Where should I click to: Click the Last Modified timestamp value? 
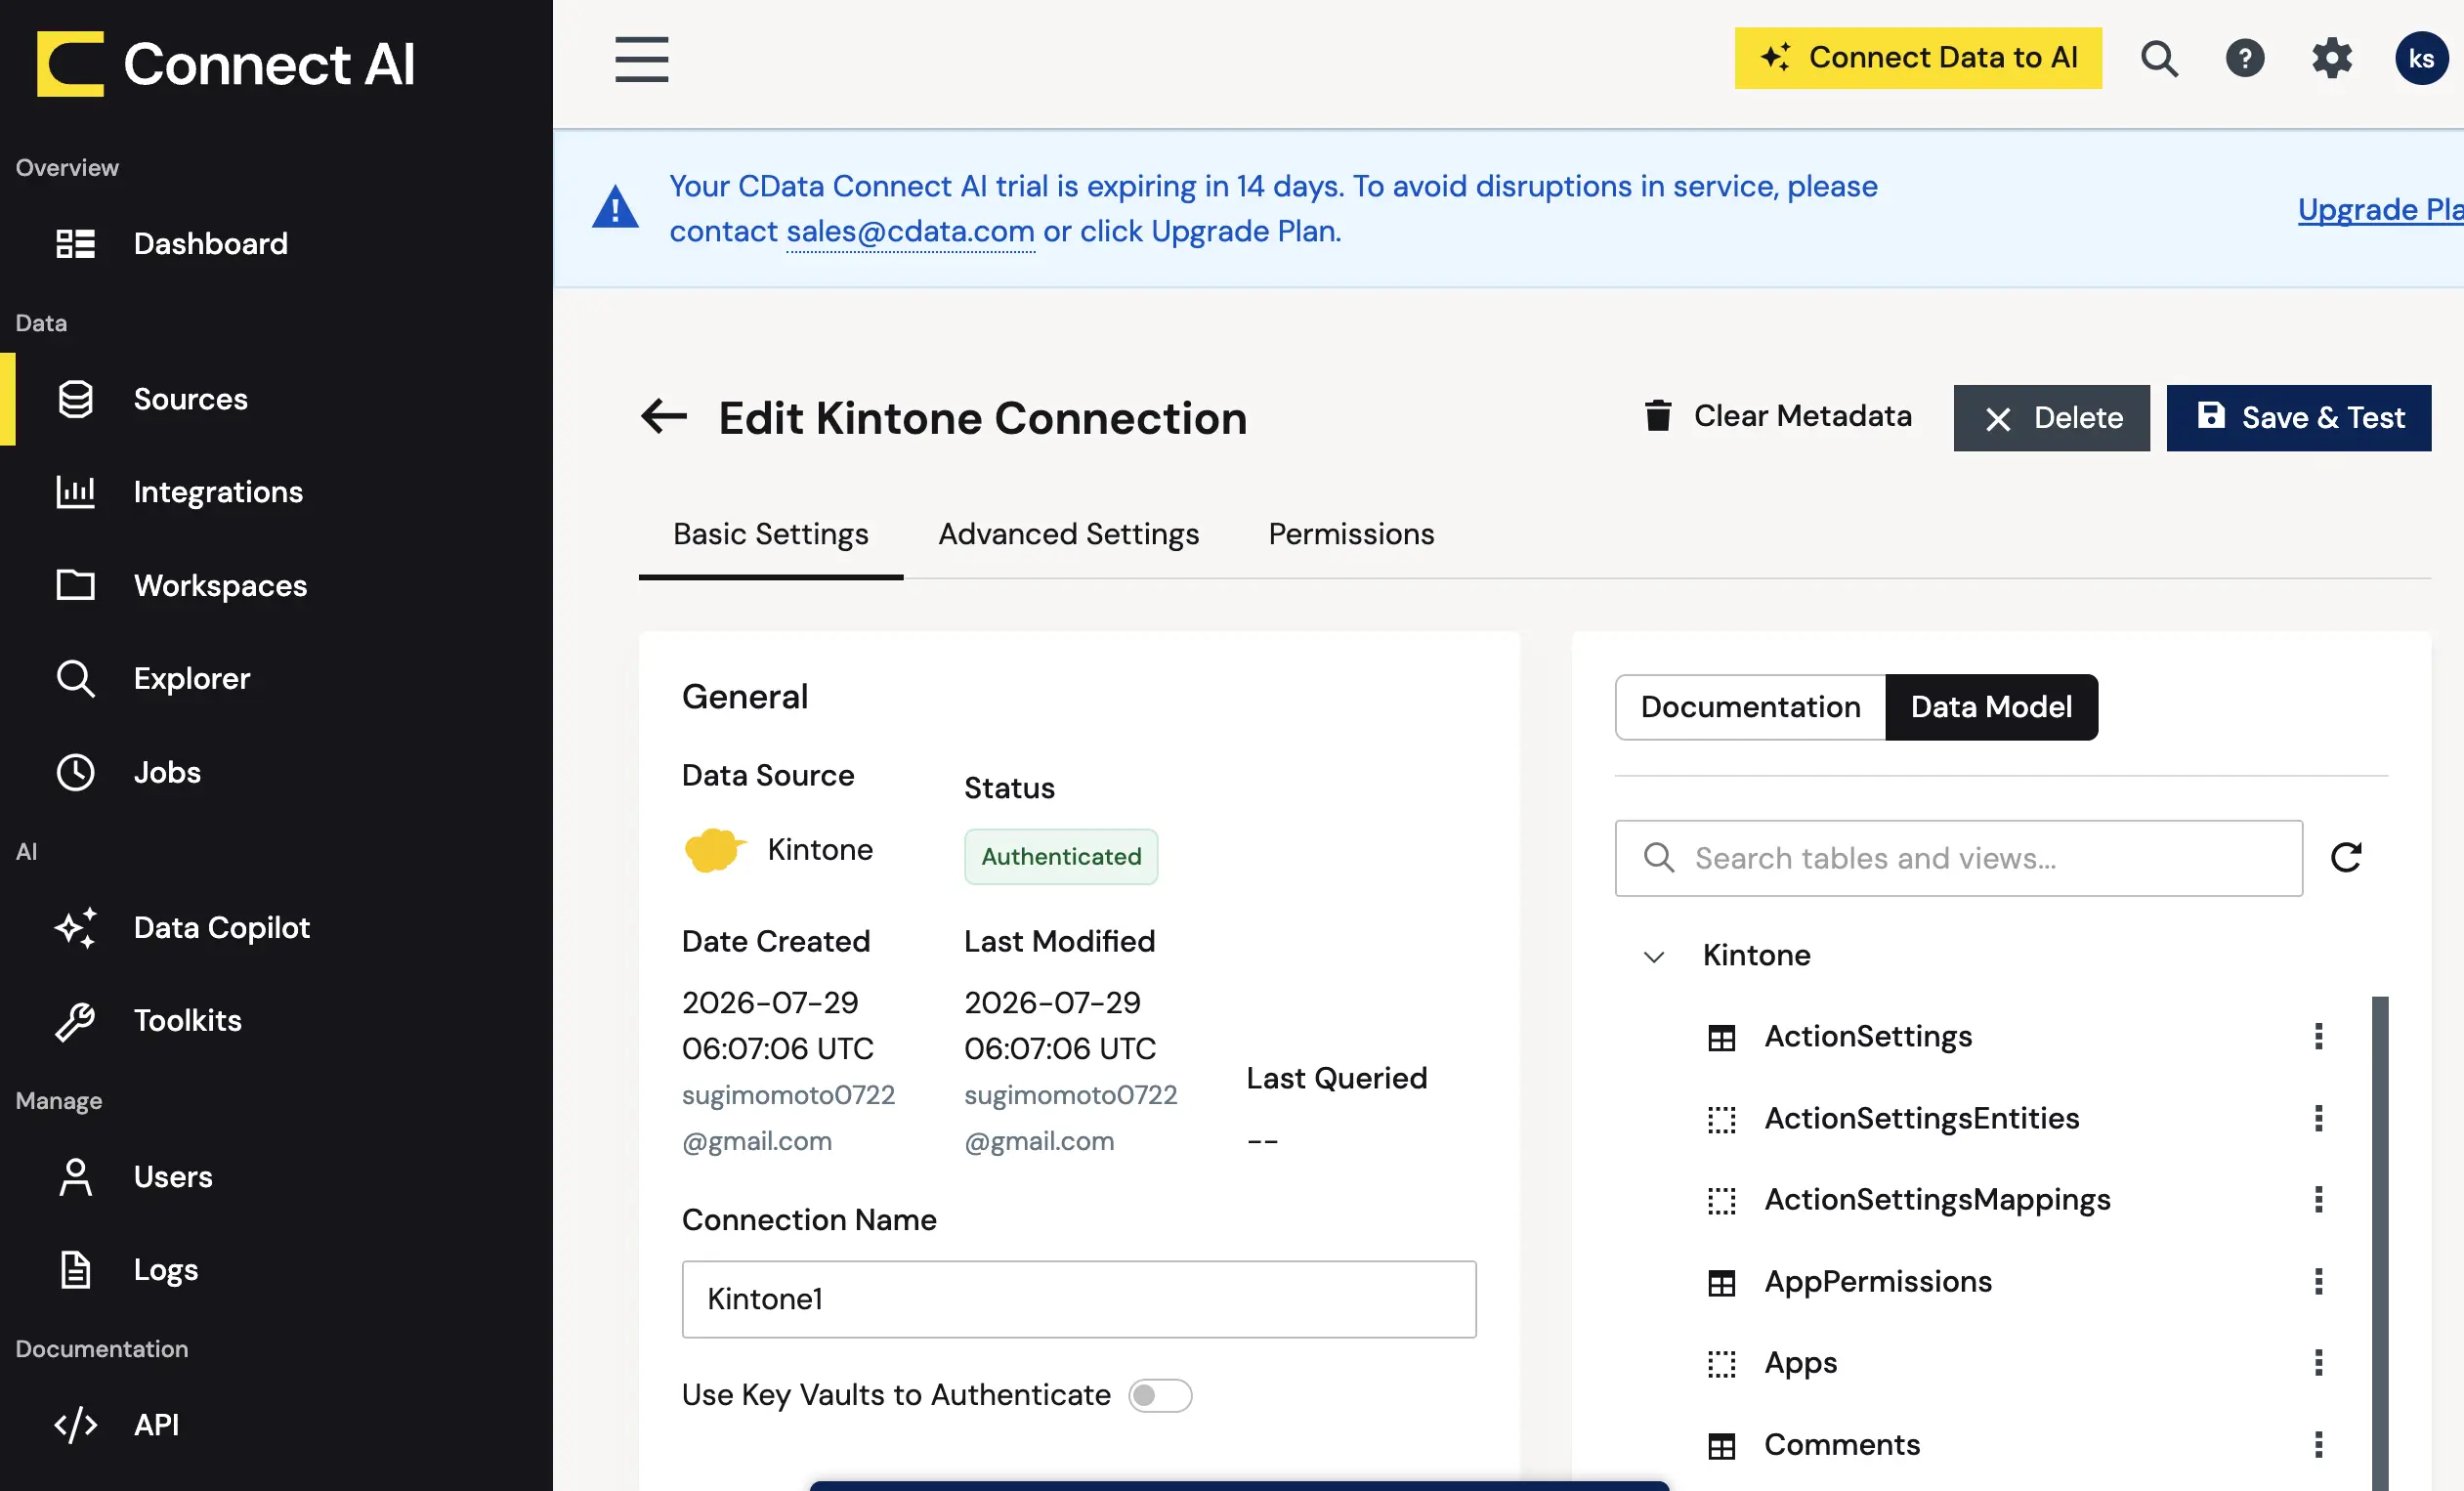(1059, 1025)
